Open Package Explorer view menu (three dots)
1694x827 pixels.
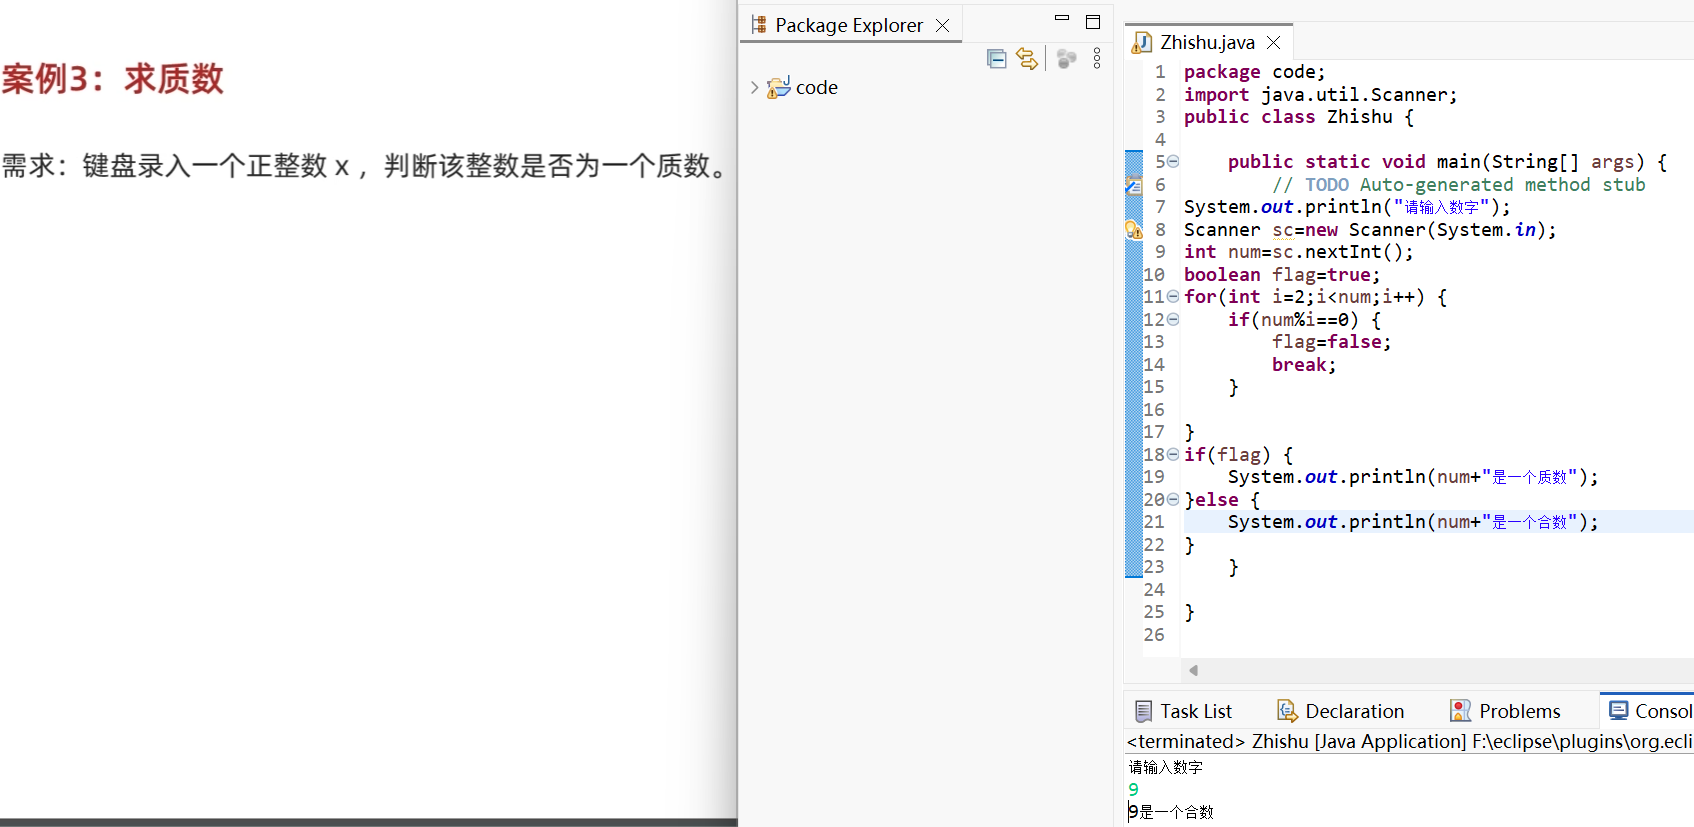click(1097, 59)
